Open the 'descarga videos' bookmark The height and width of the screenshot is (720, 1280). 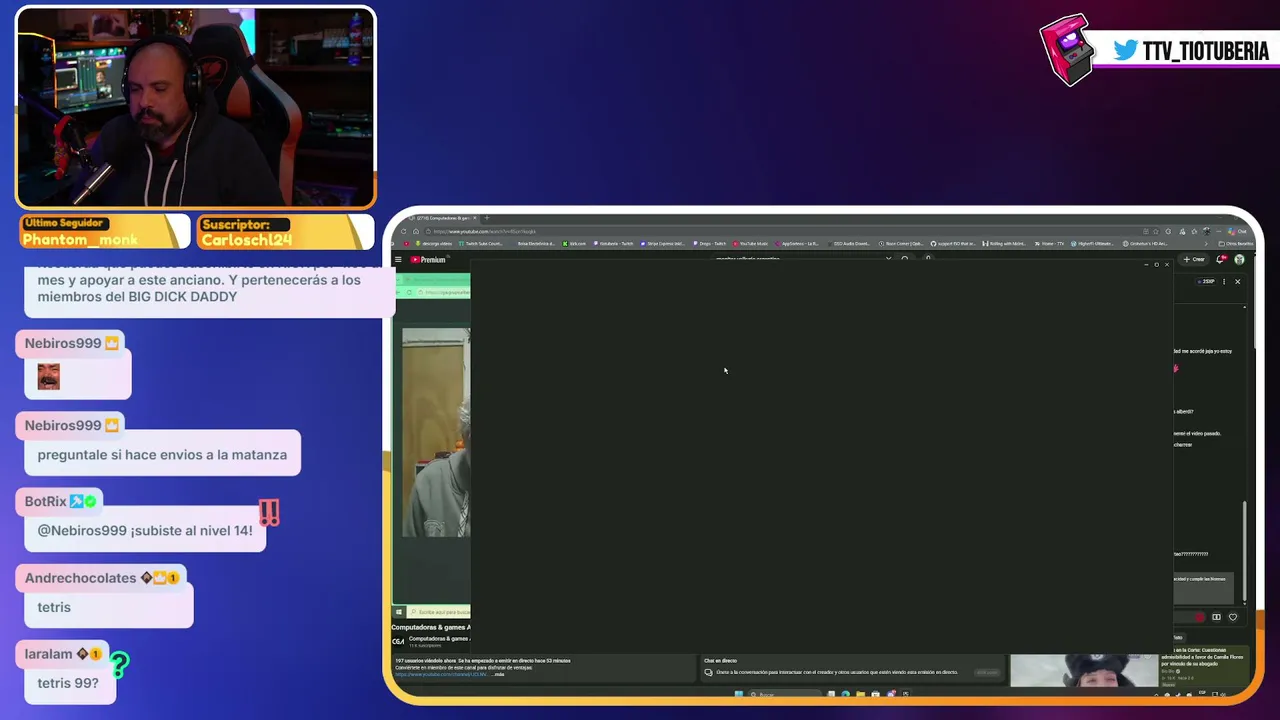pyautogui.click(x=434, y=243)
